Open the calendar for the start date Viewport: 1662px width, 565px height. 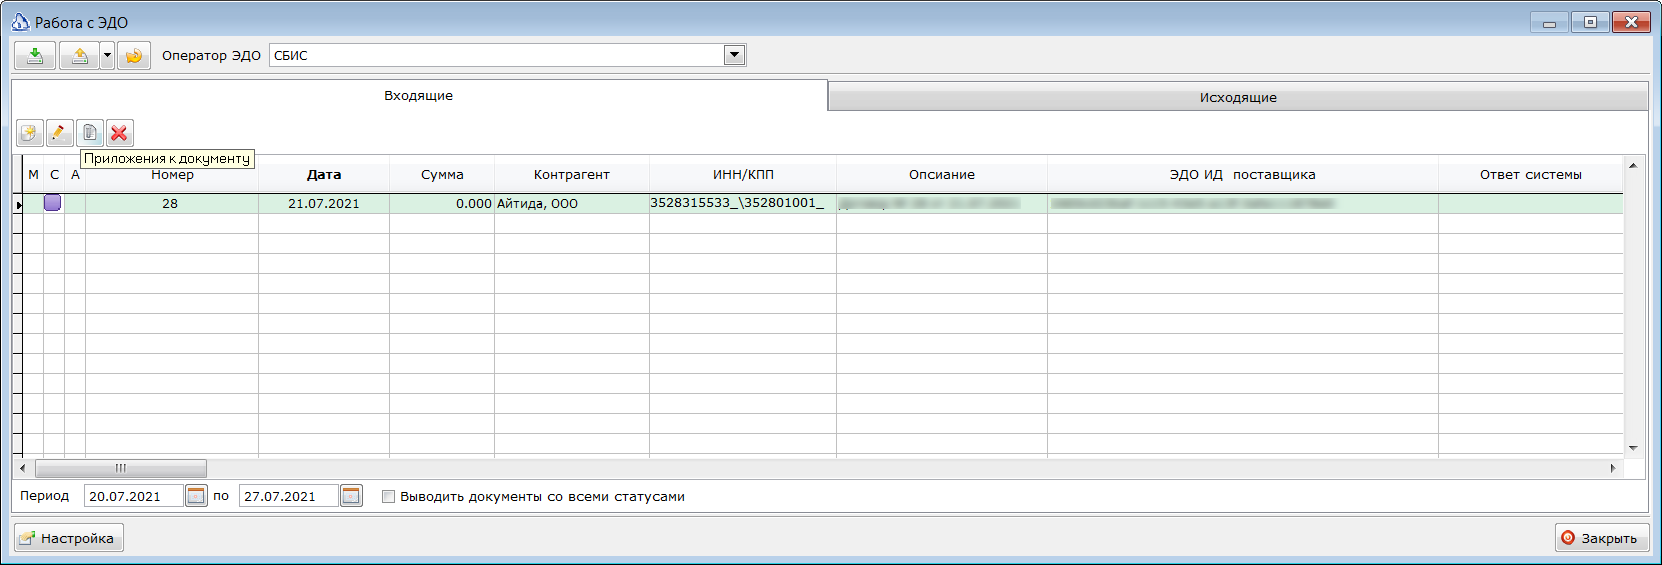pyautogui.click(x=196, y=496)
